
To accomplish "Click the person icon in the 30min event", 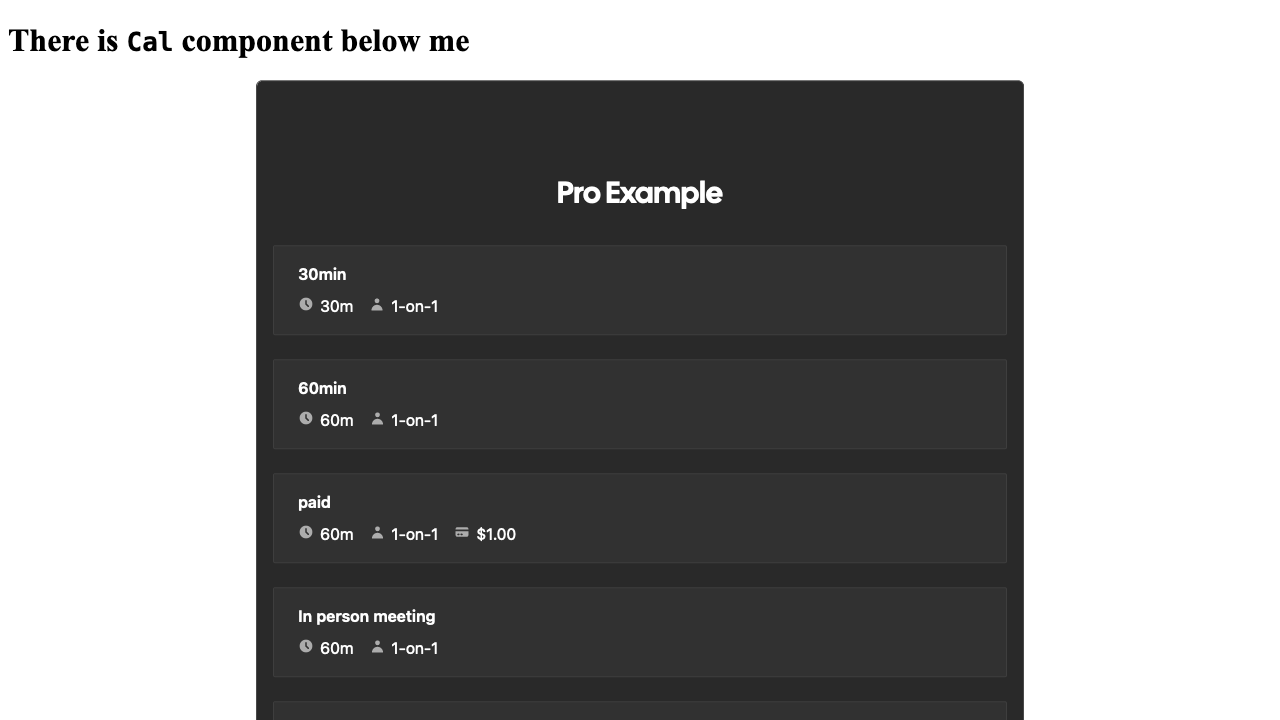I will click(377, 304).
